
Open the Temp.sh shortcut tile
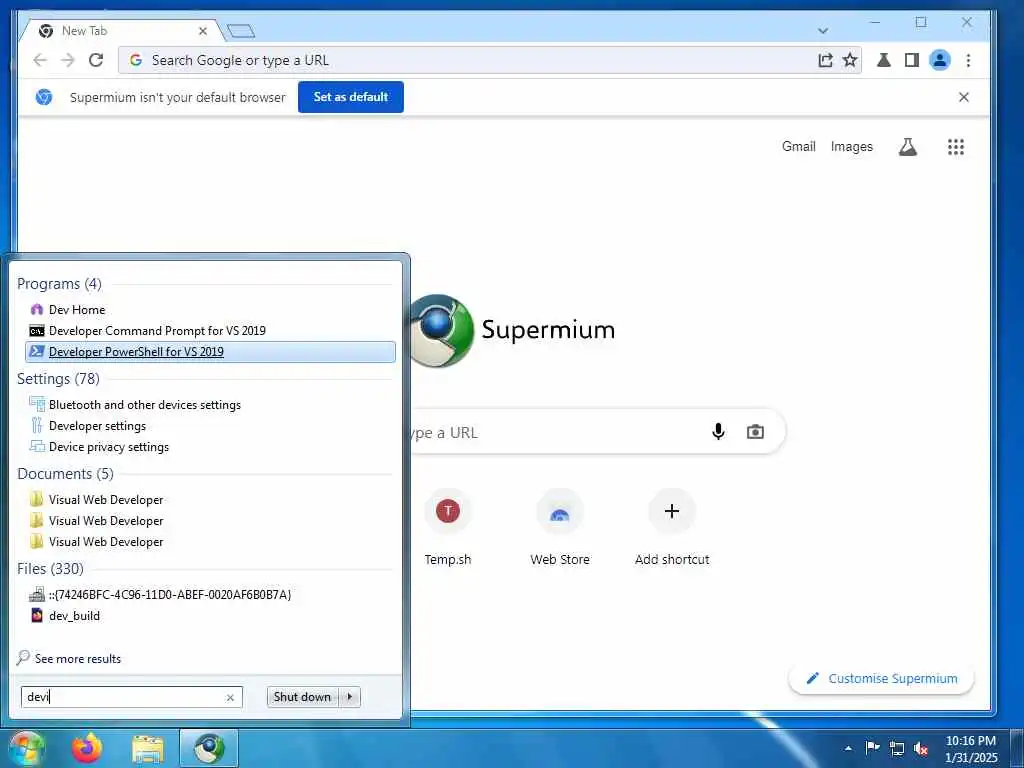(448, 528)
